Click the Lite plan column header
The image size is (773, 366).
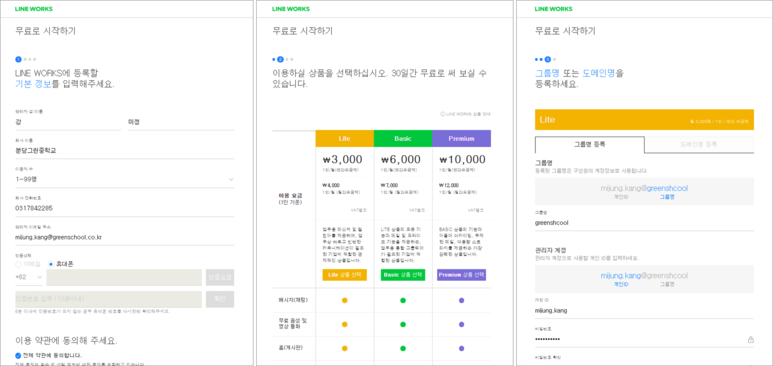(x=345, y=139)
